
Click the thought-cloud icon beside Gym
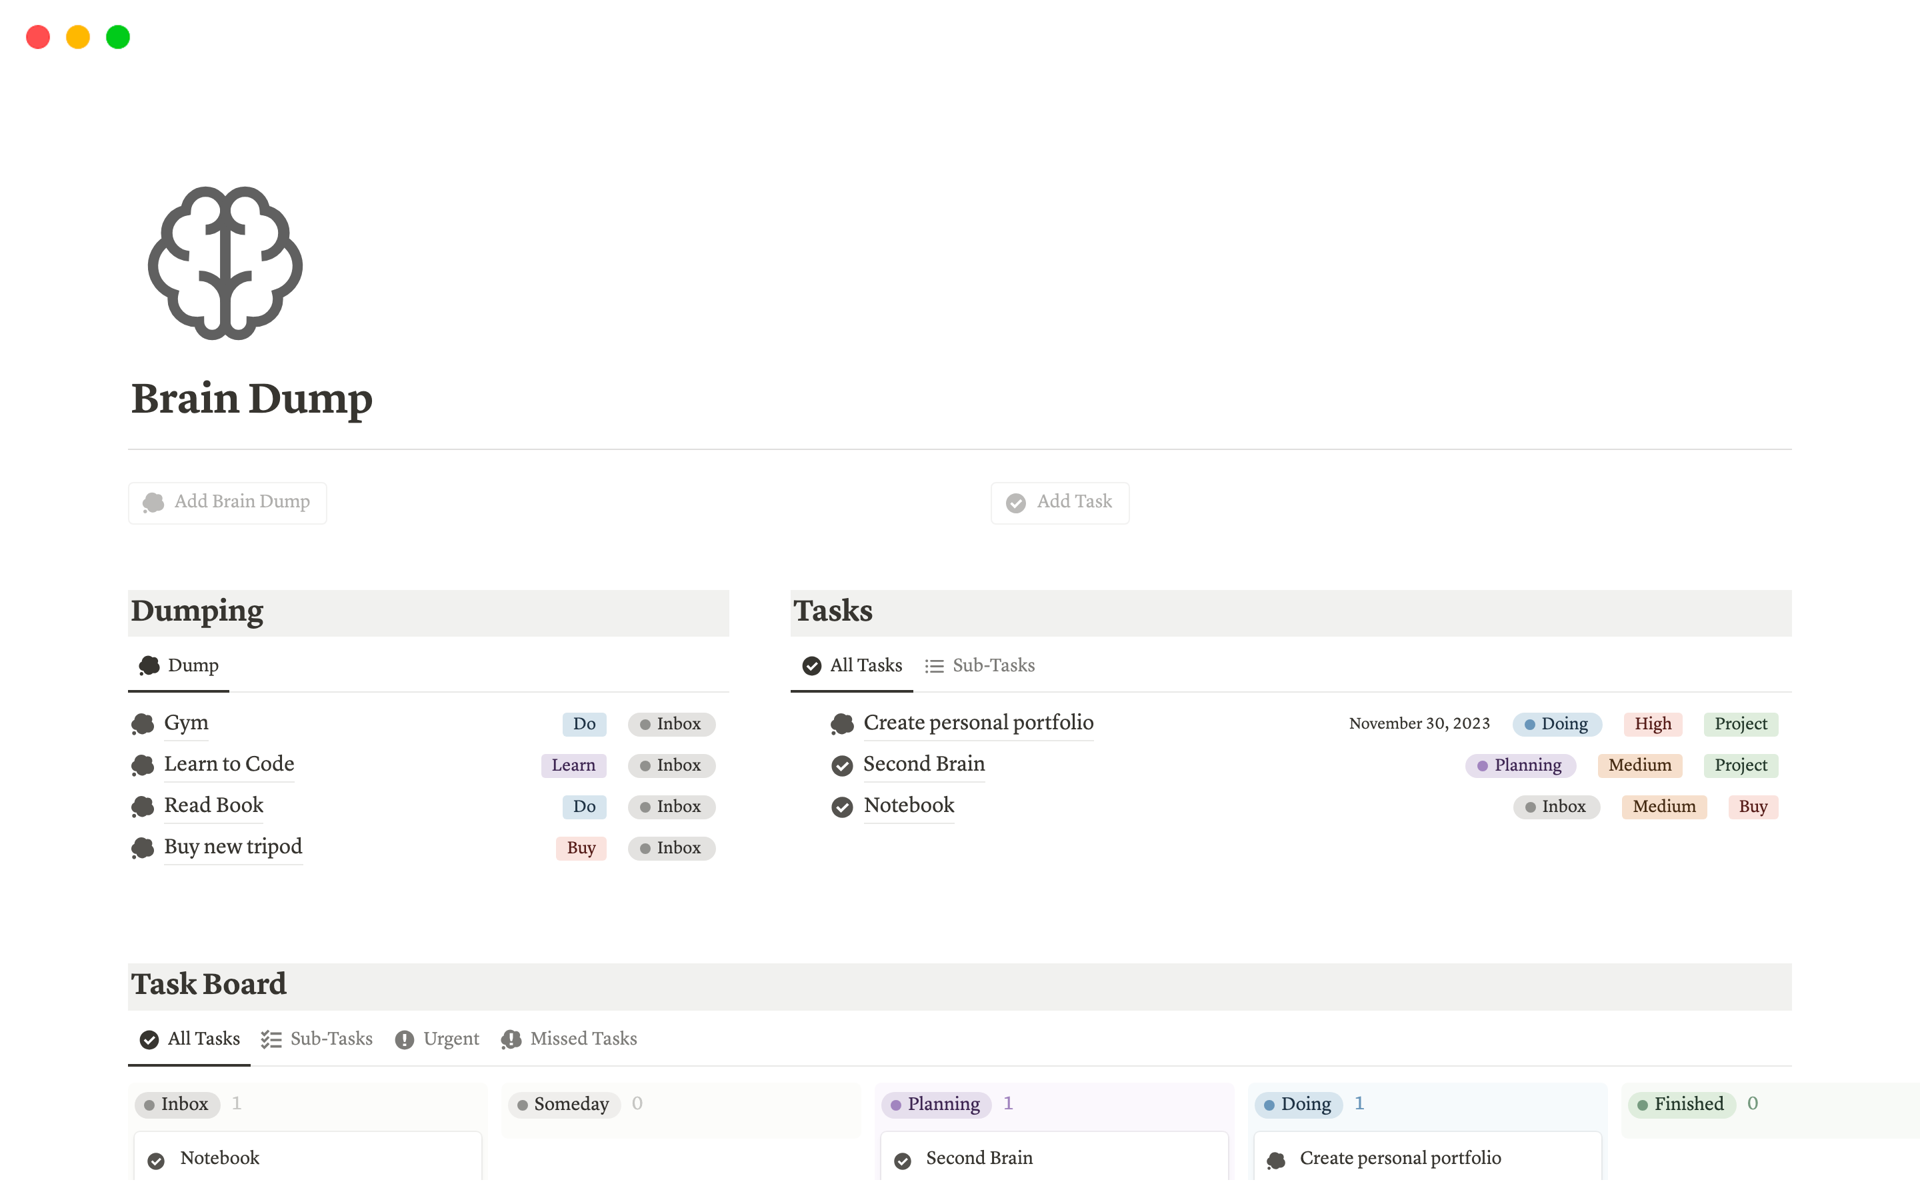[x=143, y=723]
